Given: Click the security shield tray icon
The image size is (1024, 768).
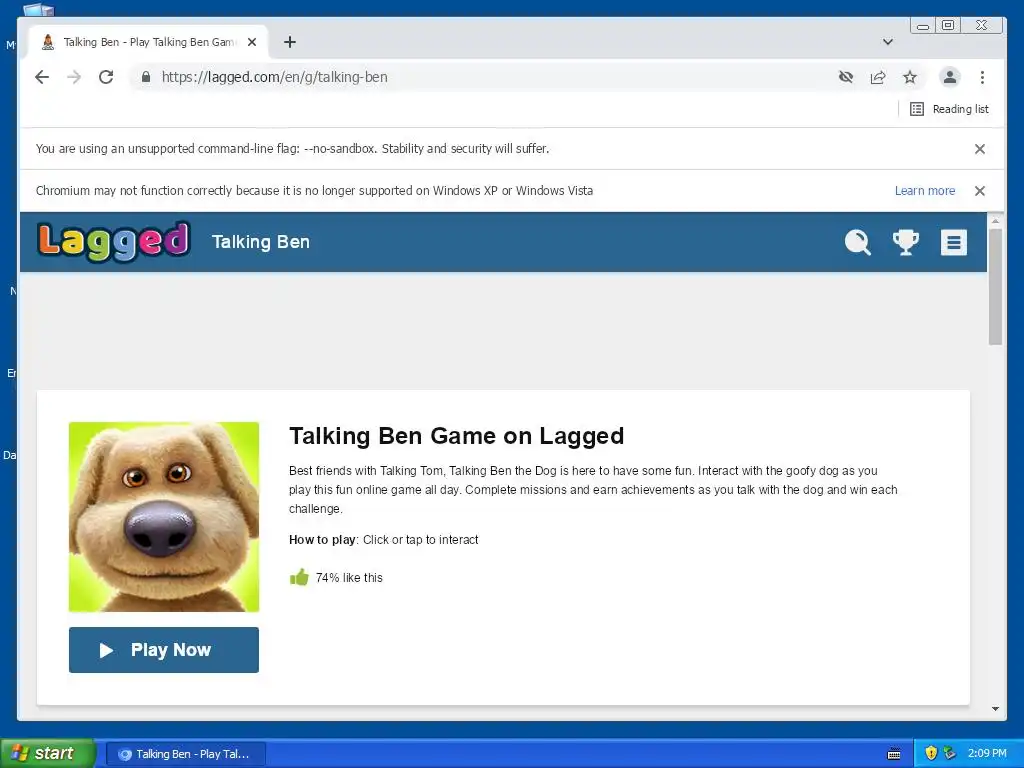Looking at the screenshot, I should 931,754.
